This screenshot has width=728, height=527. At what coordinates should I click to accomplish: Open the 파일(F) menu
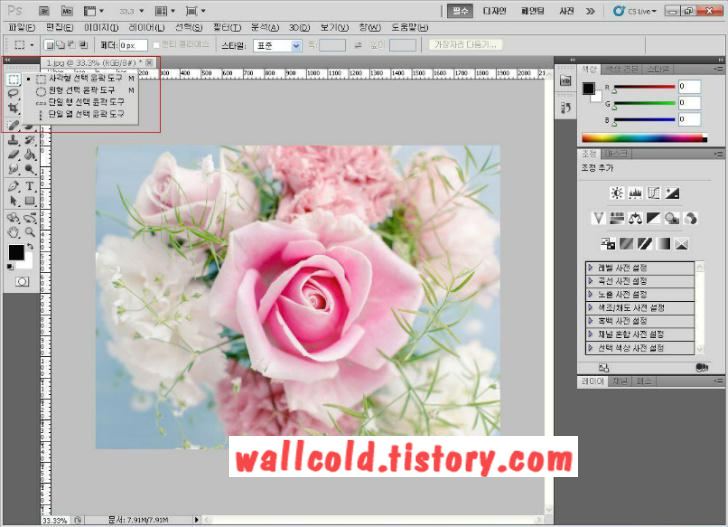[x=22, y=27]
